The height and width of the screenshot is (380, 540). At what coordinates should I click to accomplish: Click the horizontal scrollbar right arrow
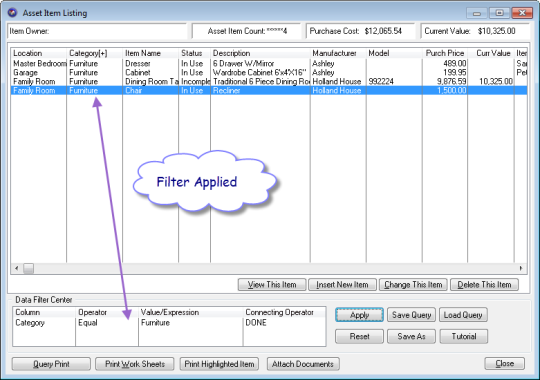pos(521,268)
